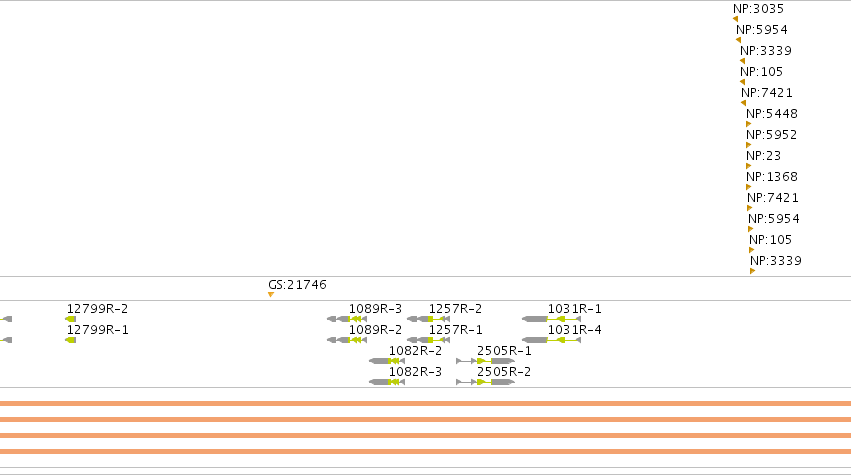Select the NP:1368 feature label
851x475 pixels.
772,176
